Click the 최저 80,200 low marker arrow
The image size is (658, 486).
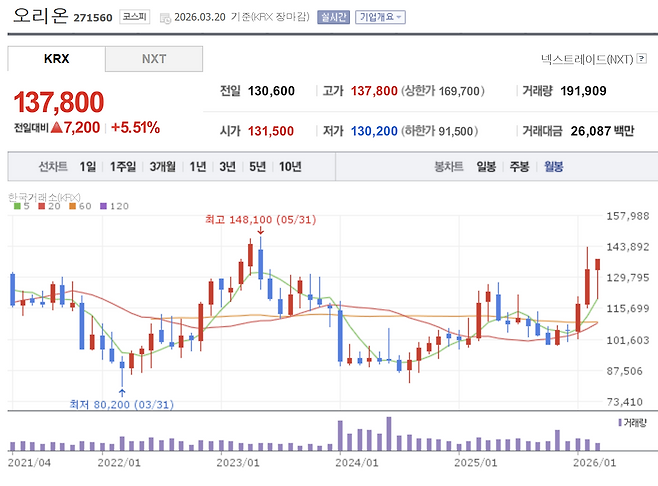(122, 391)
